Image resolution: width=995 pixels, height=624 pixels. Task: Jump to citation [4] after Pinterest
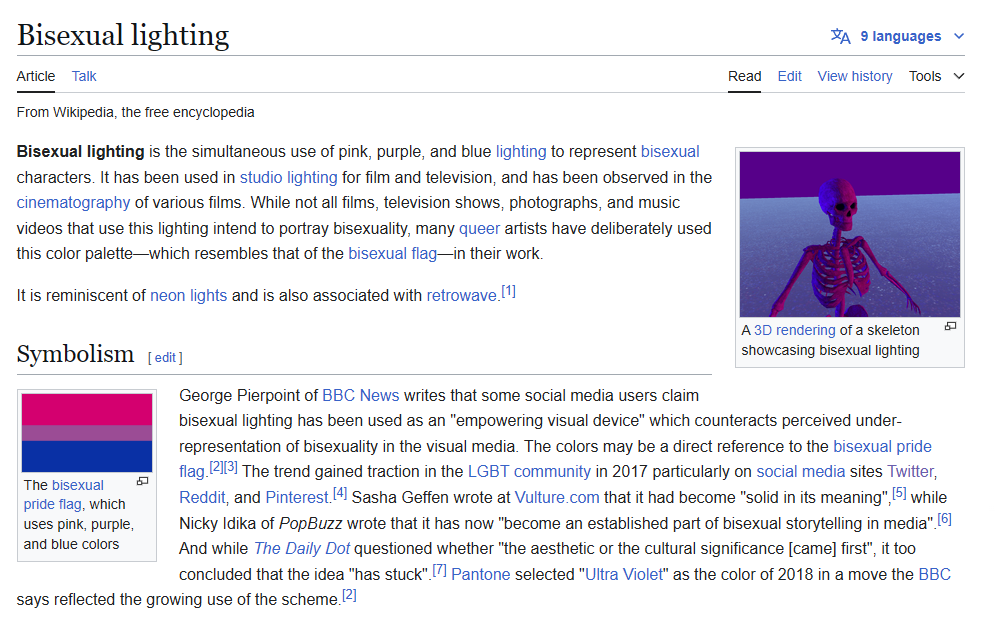pos(339,493)
